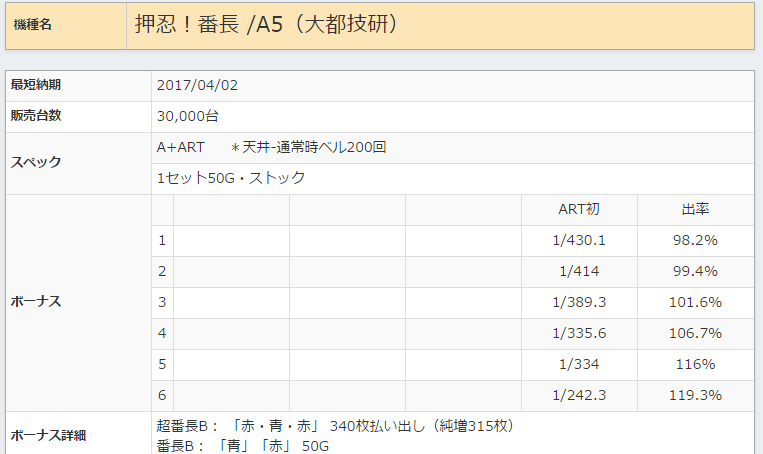Select the 番長B 「青」「赤」 50G line
Screen dimensions: 763x454
(242, 446)
